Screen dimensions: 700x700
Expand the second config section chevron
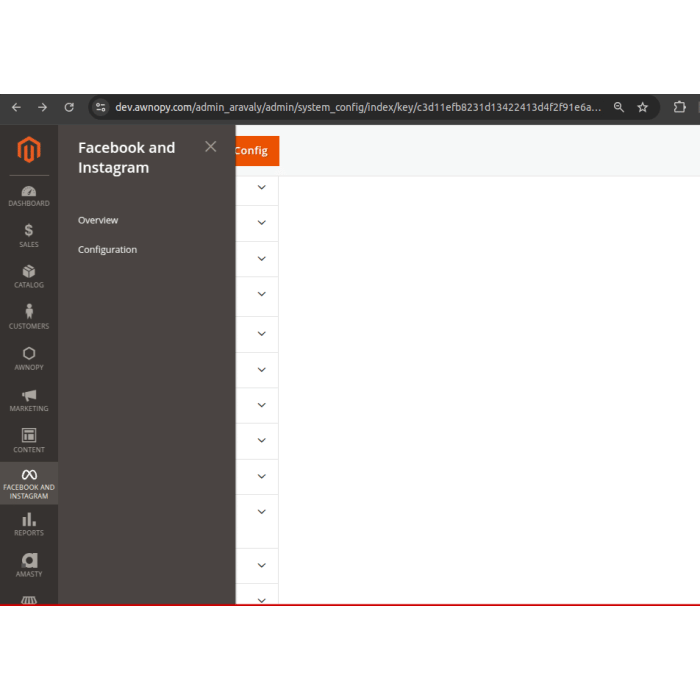point(262,223)
